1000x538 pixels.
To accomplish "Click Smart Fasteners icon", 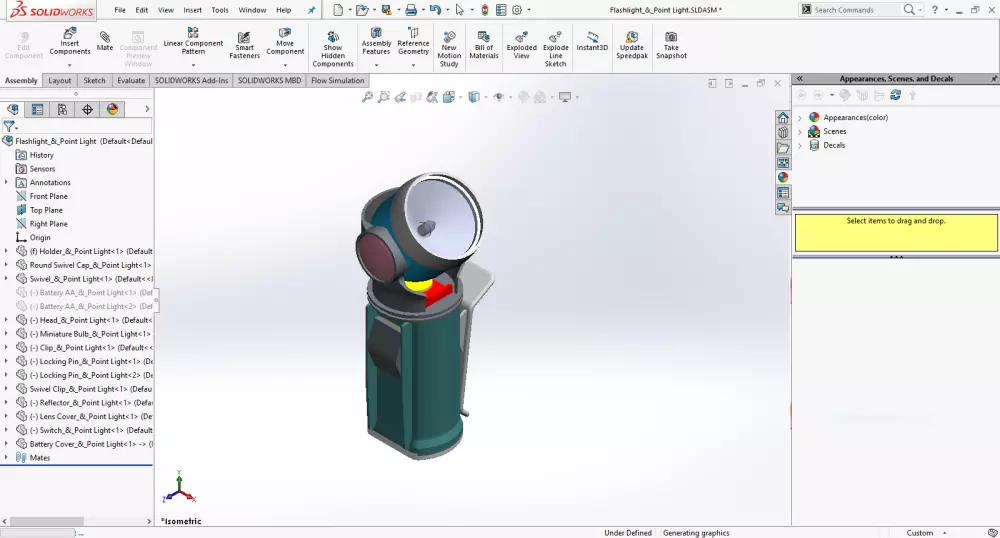I will click(x=244, y=45).
